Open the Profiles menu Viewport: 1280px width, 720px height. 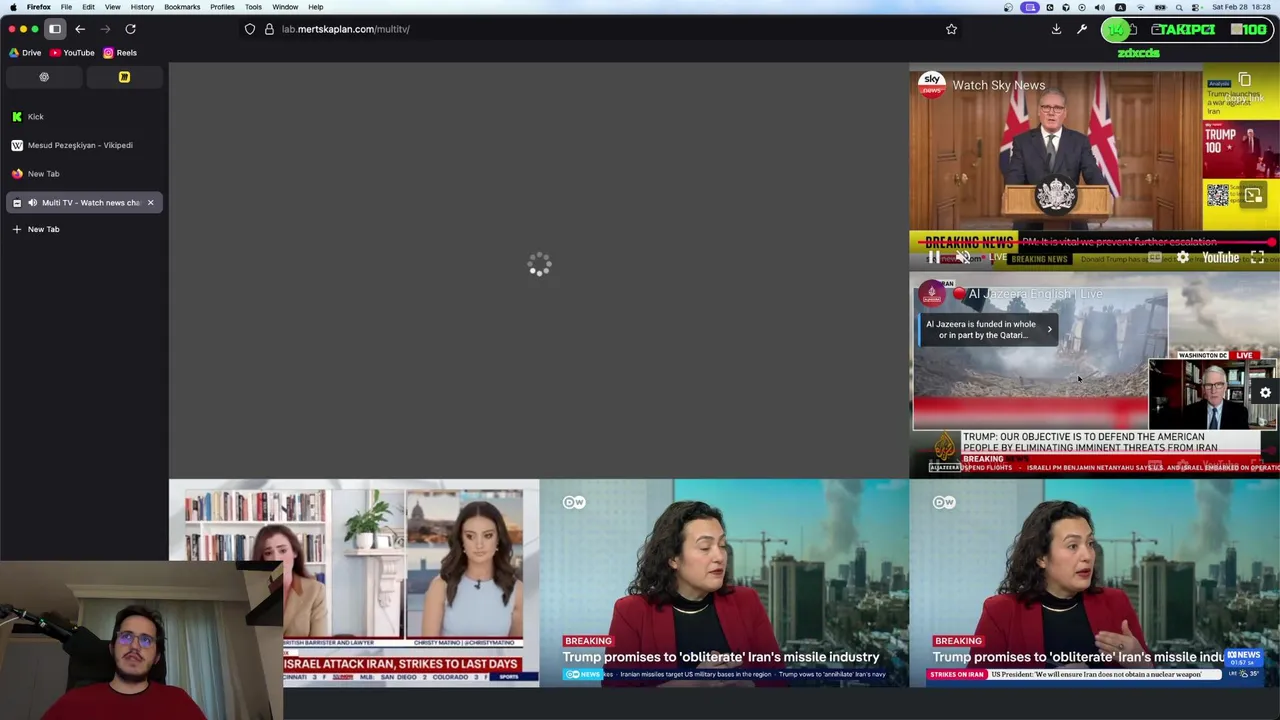point(222,7)
